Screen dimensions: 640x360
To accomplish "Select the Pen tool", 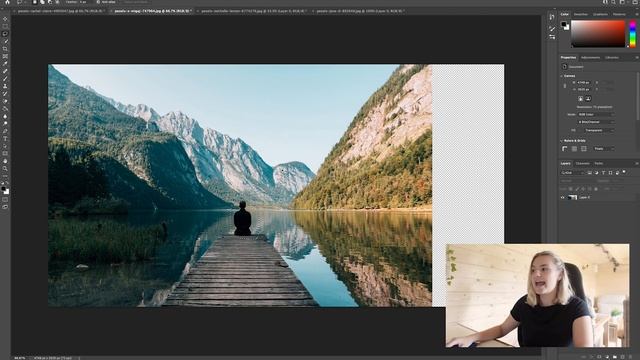I will tap(5, 131).
